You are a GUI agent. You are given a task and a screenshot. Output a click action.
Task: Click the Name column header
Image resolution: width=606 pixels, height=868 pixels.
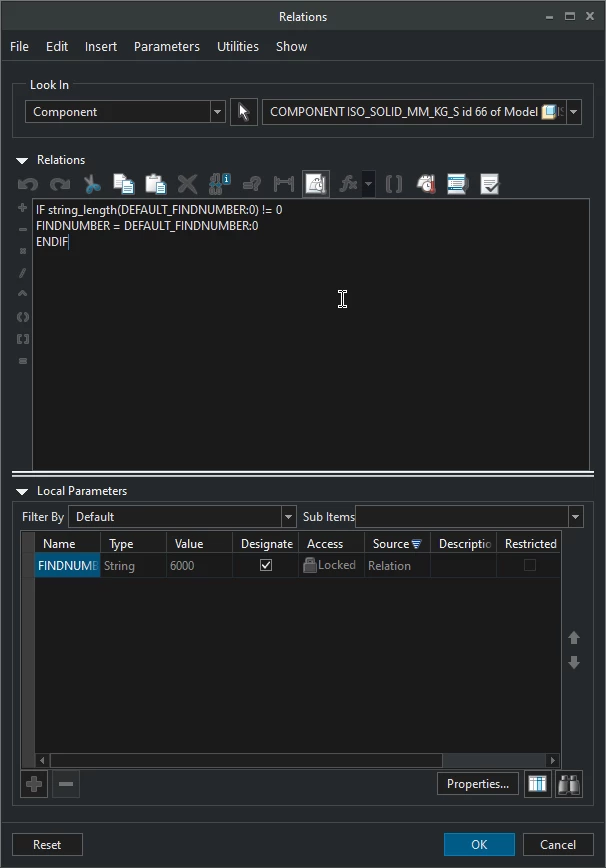click(67, 544)
